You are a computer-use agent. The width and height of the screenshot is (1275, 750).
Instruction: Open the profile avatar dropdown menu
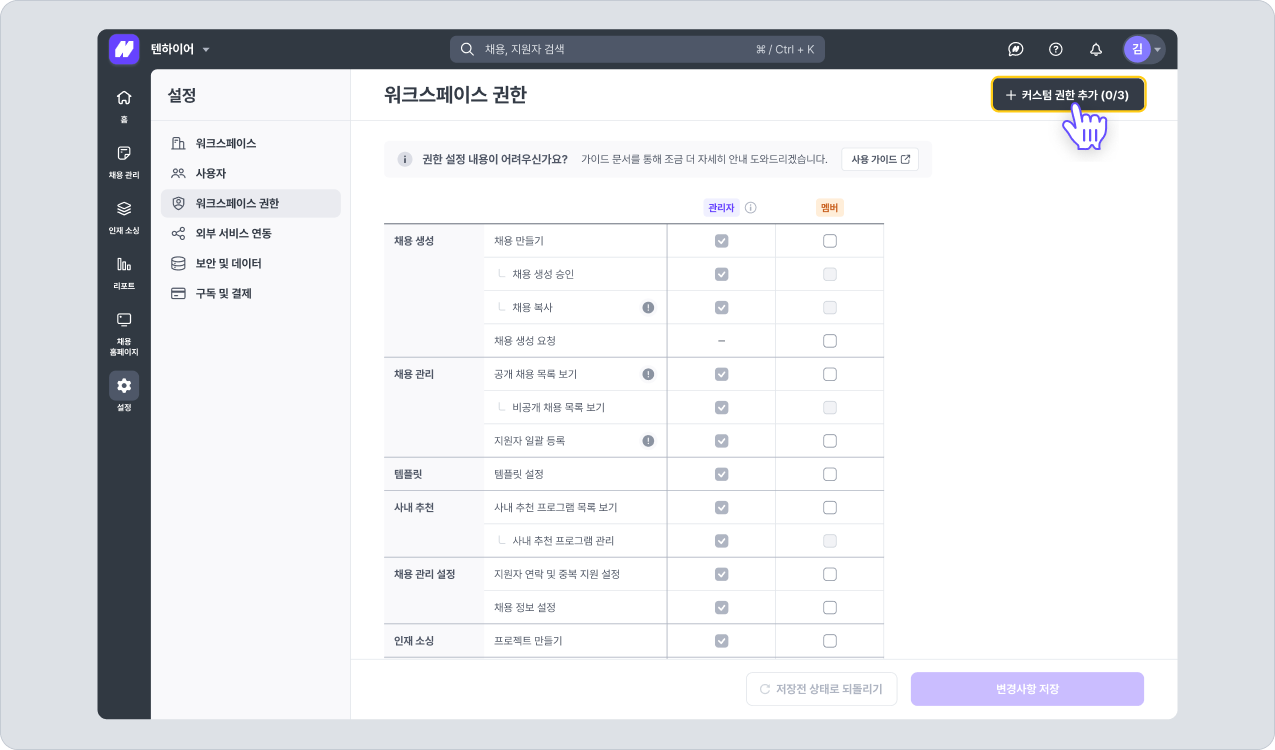[1143, 49]
